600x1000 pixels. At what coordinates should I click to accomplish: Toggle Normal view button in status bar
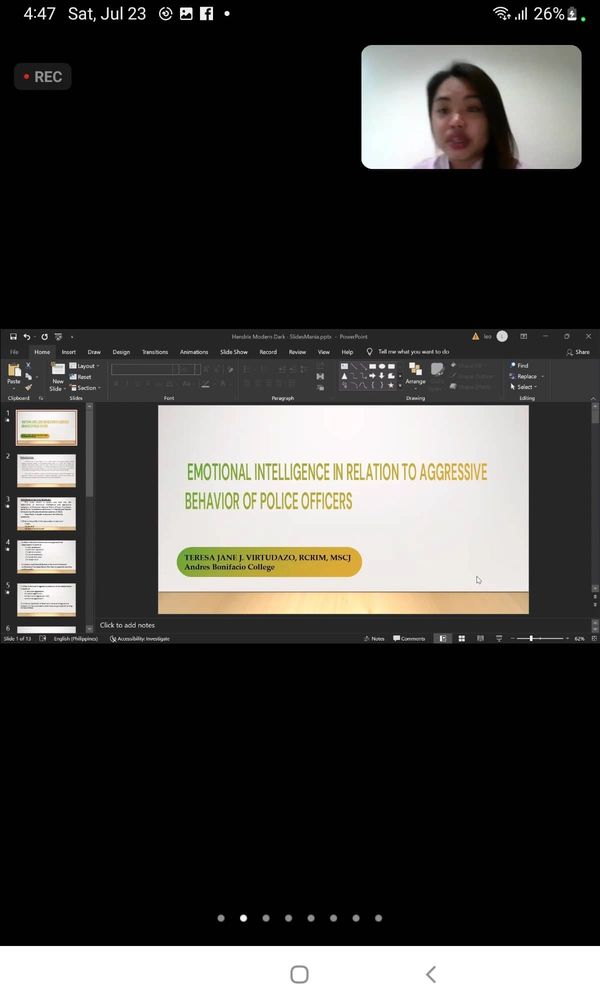point(442,638)
